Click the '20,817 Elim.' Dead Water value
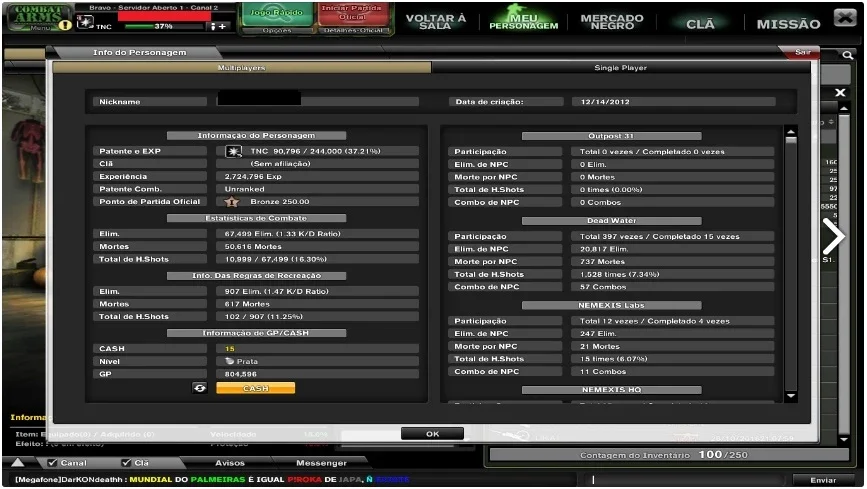The width and height of the screenshot is (867, 489). click(604, 249)
